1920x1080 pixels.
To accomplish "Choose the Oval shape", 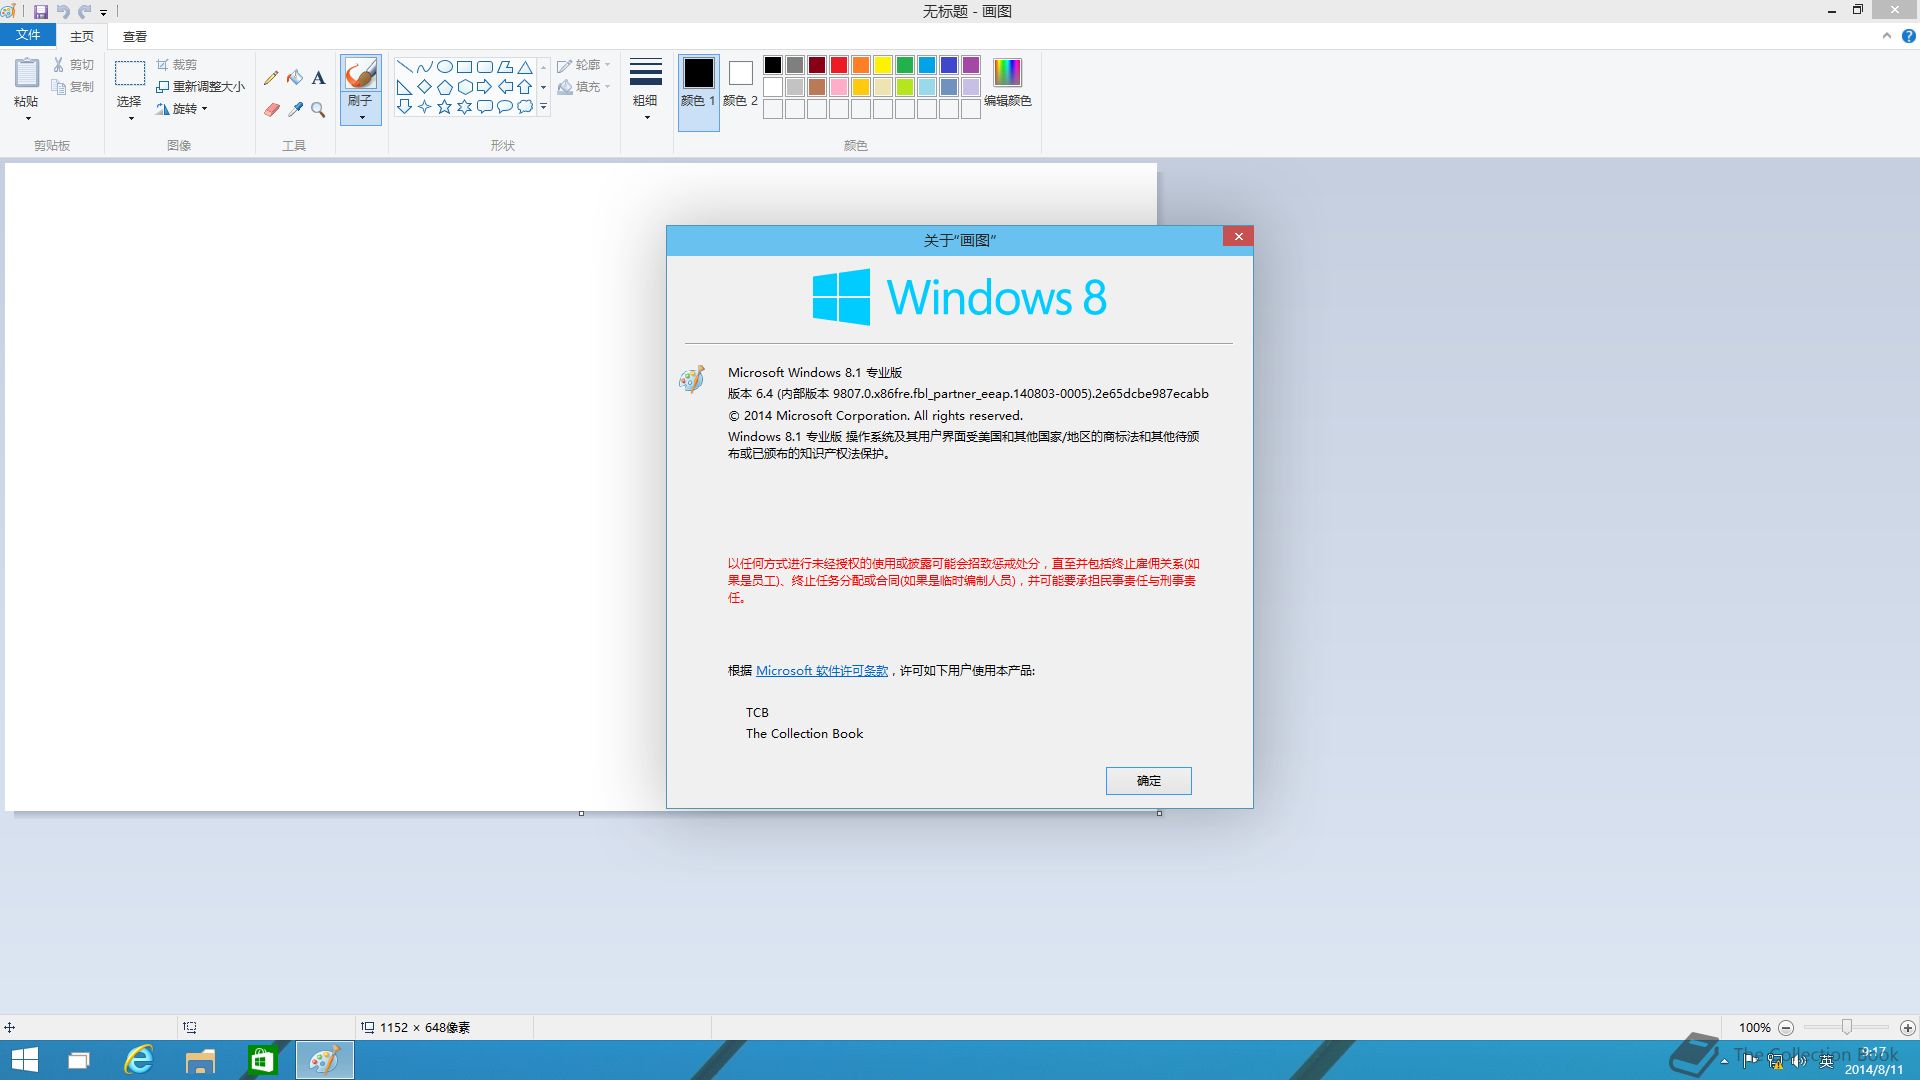I will 444,67.
